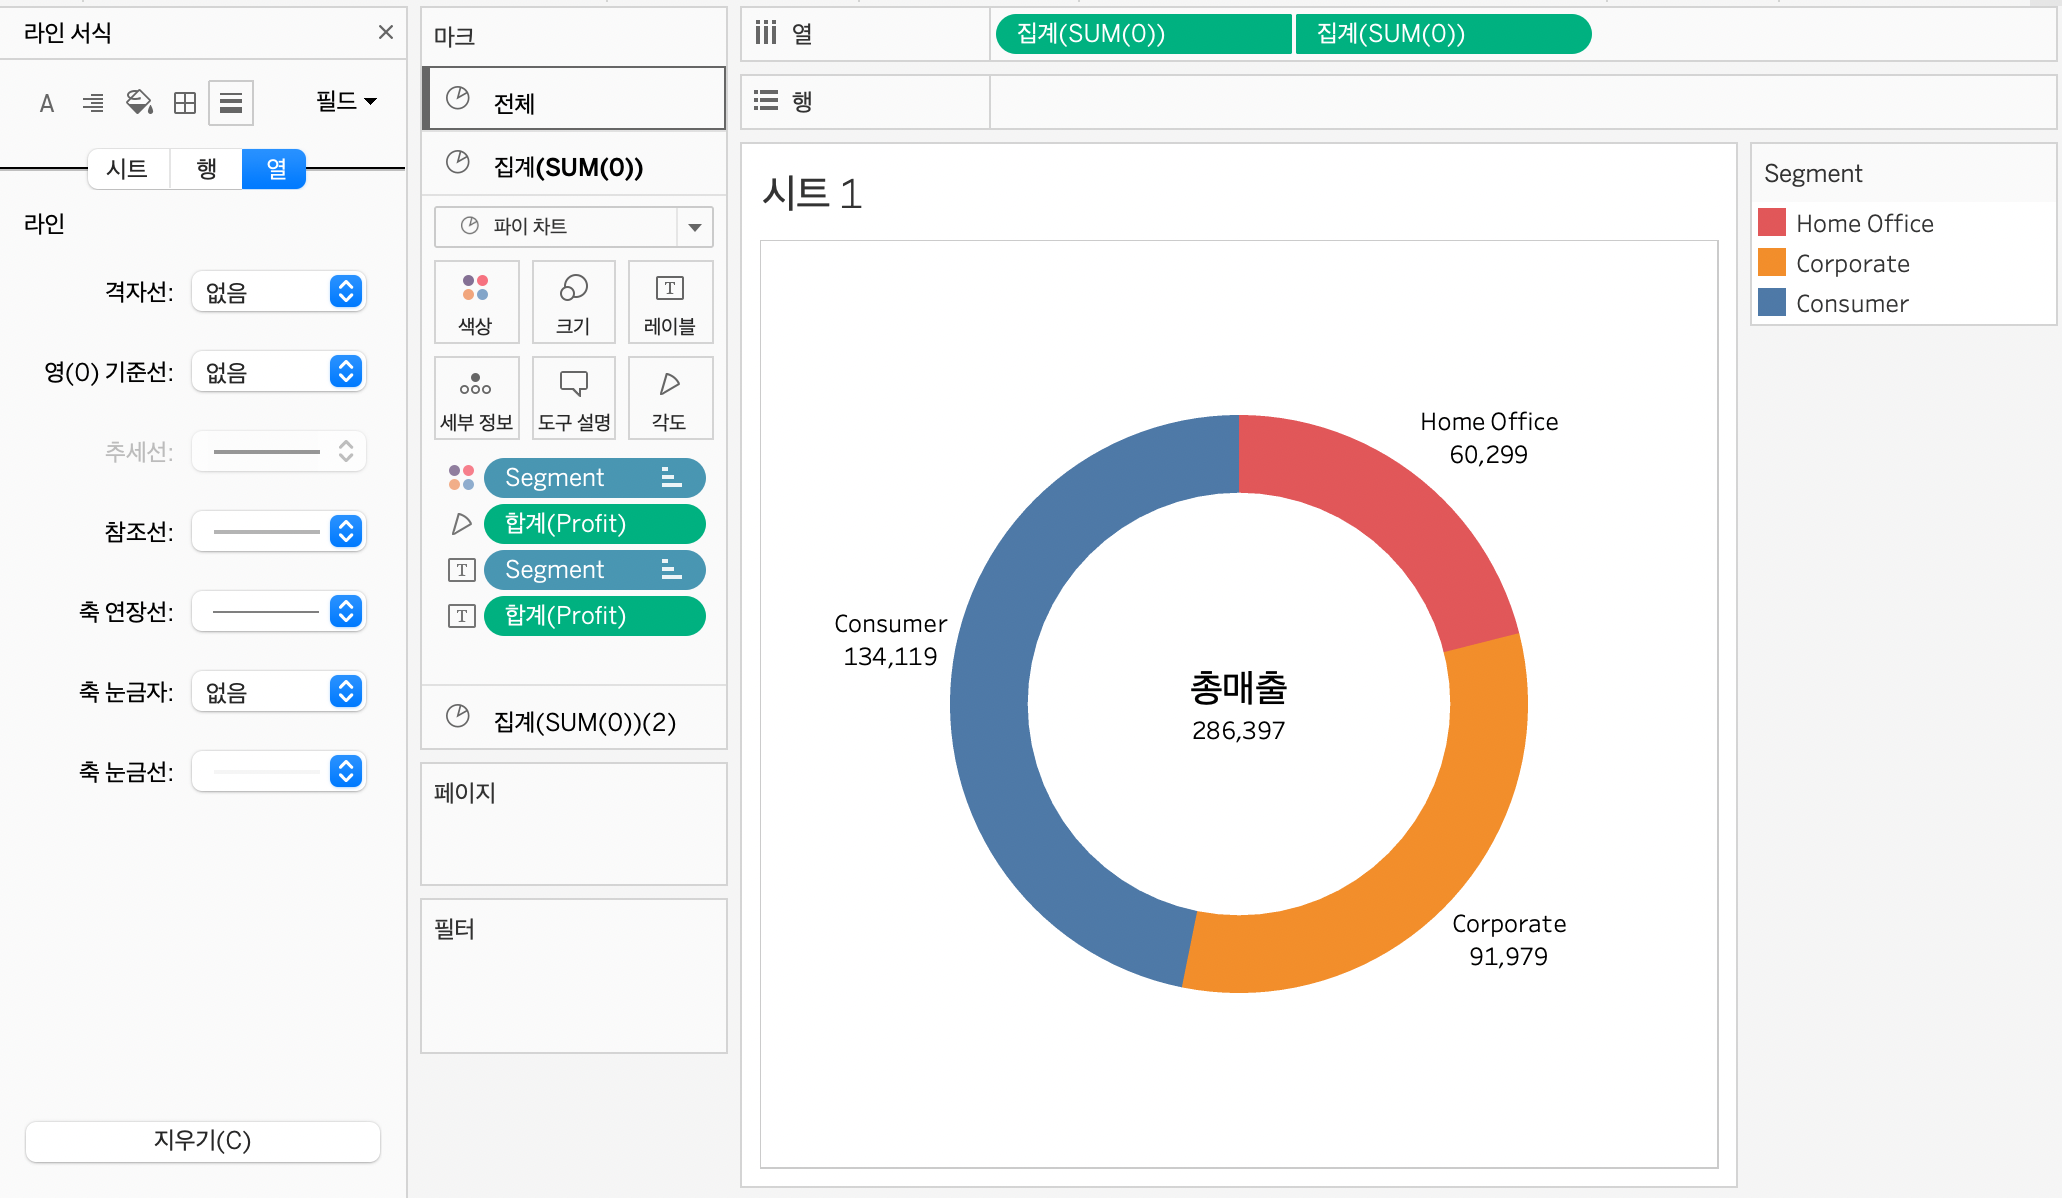Close the 라인 서식 format pane
This screenshot has height=1198, width=2062.
[385, 32]
